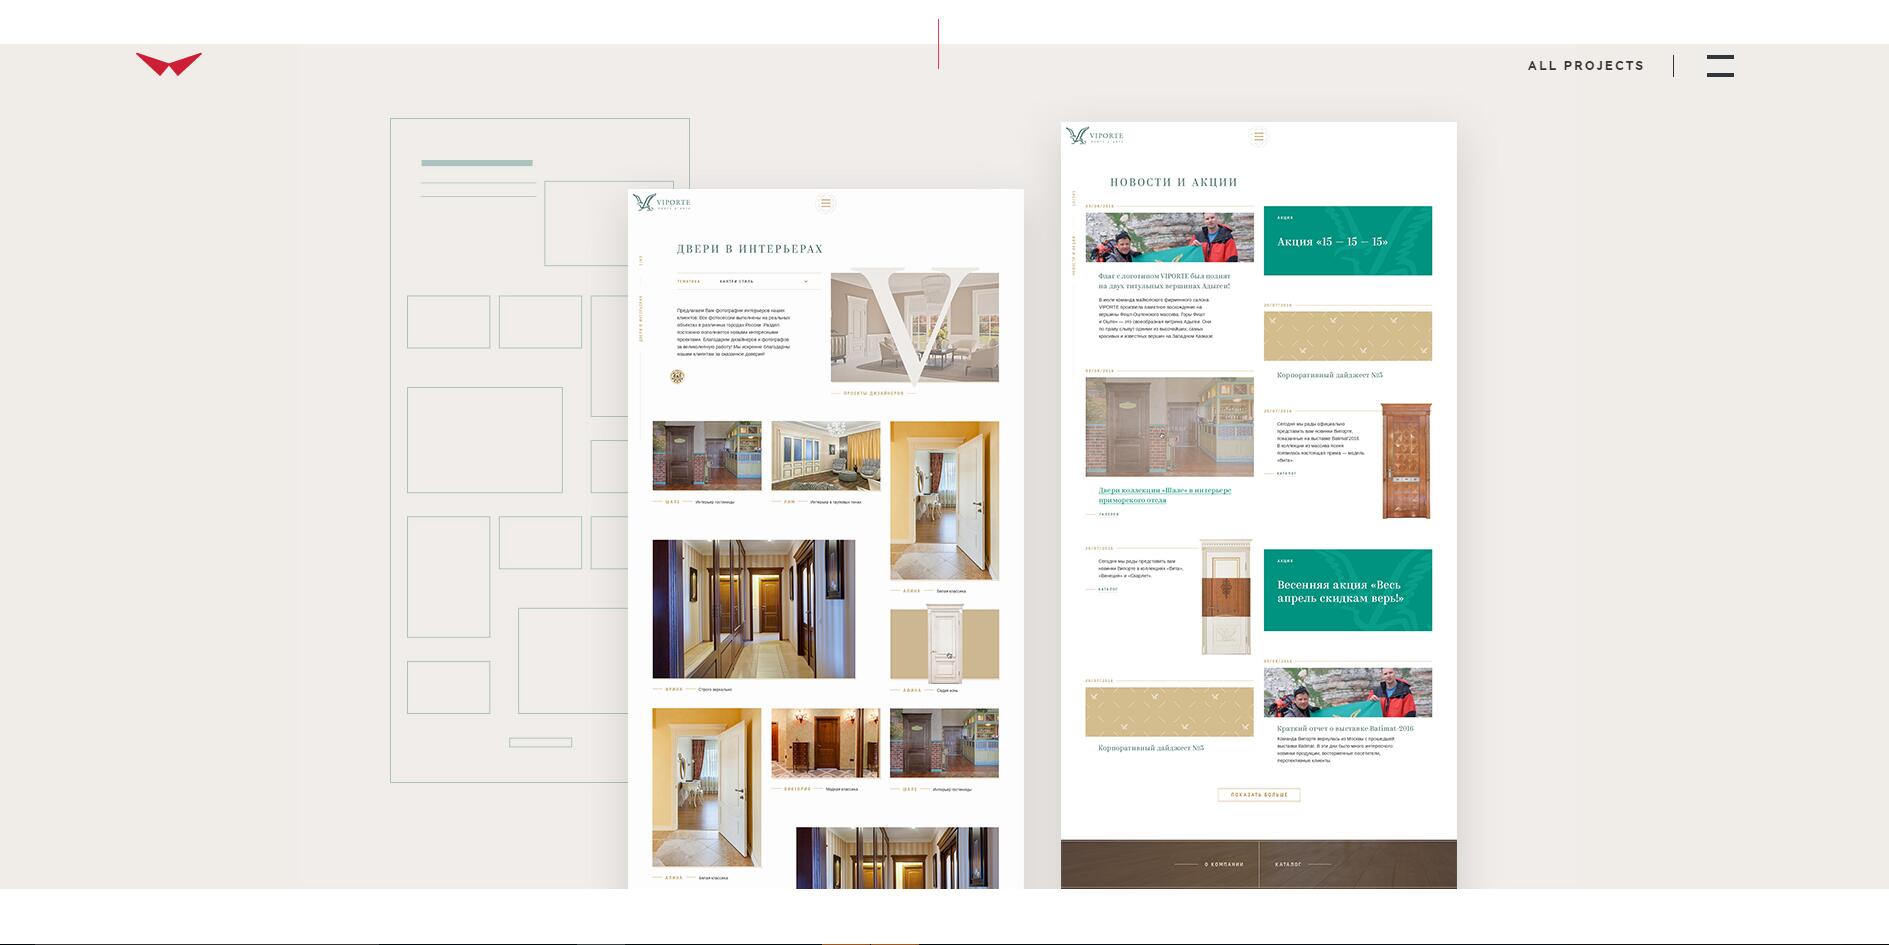The image size is (1889, 945).
Task: Open climbers photo above the Batimat-2016 headline
Action: click(1348, 692)
